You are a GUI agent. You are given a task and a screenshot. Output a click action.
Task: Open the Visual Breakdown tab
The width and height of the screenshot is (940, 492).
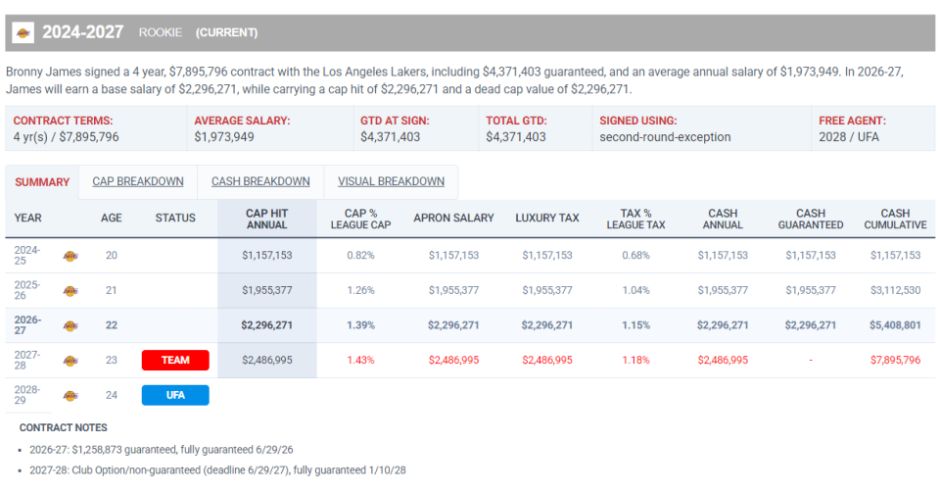click(391, 182)
